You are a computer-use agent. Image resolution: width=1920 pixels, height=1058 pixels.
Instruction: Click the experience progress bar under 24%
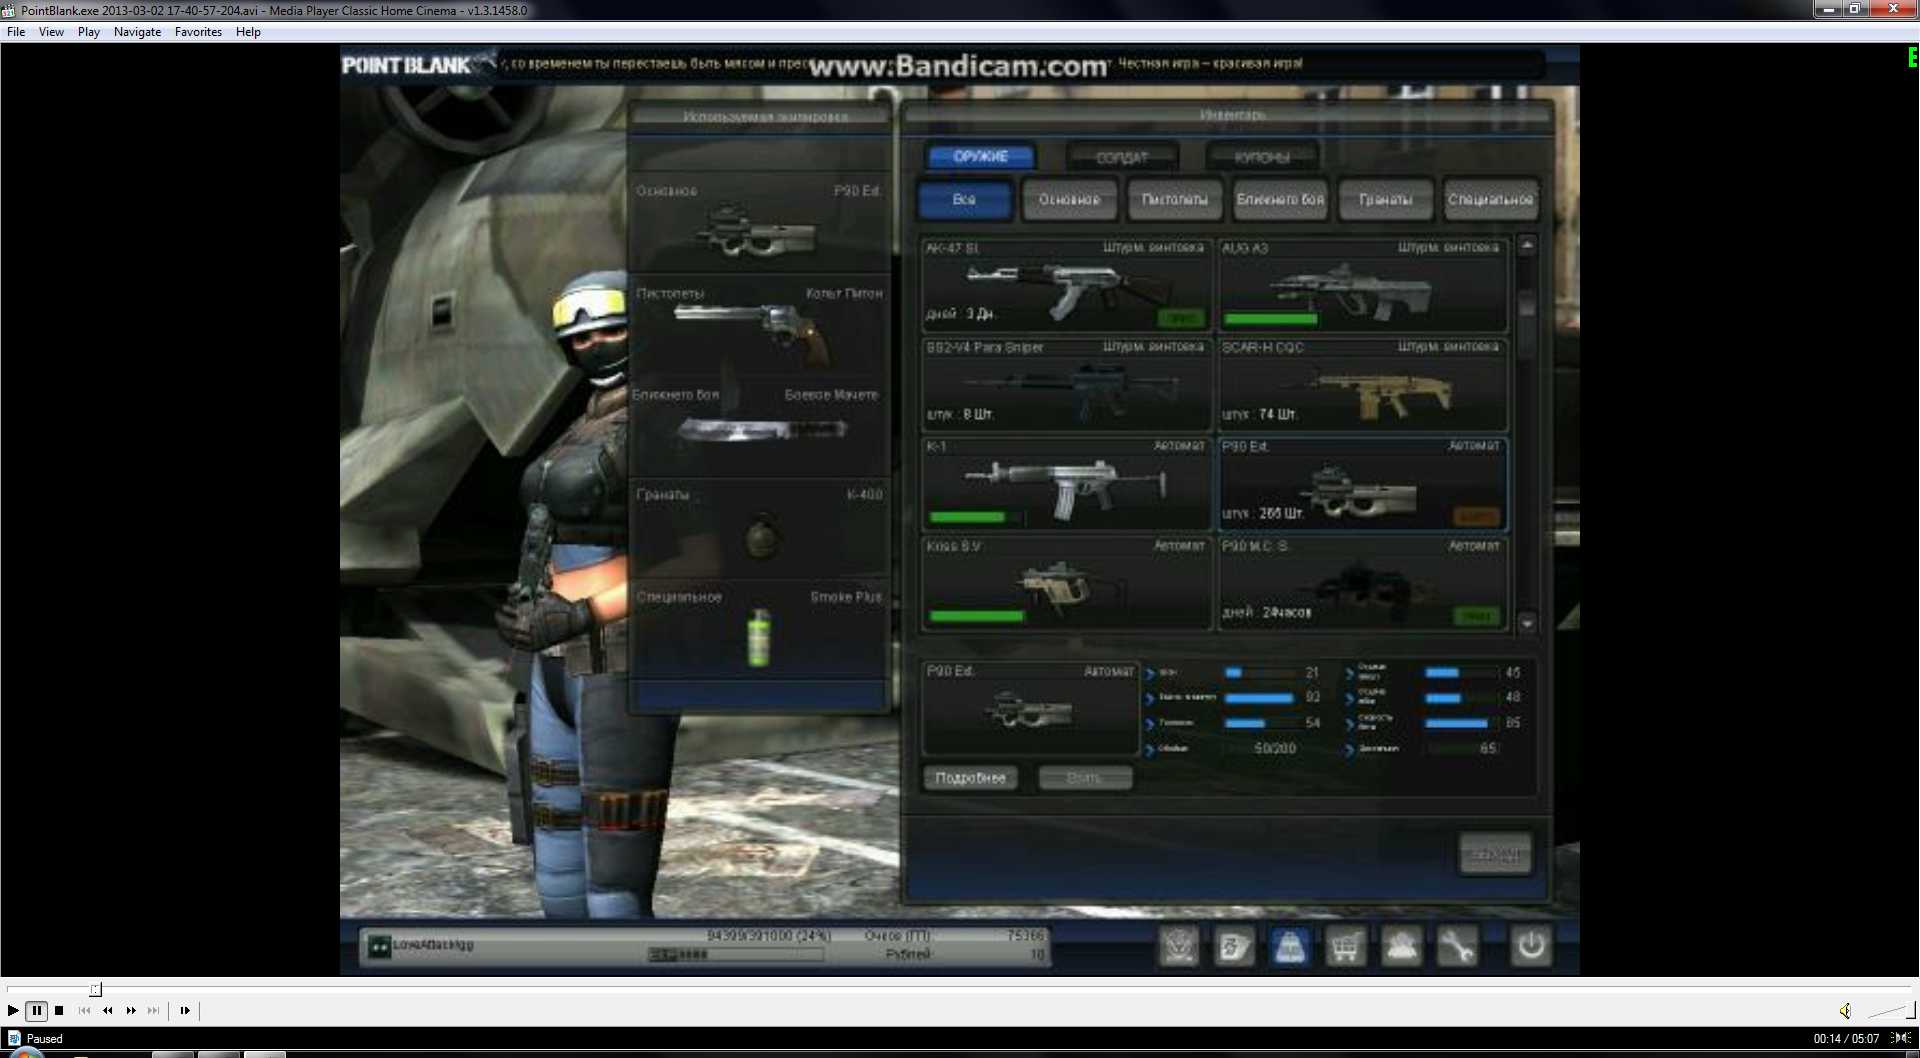(736, 955)
